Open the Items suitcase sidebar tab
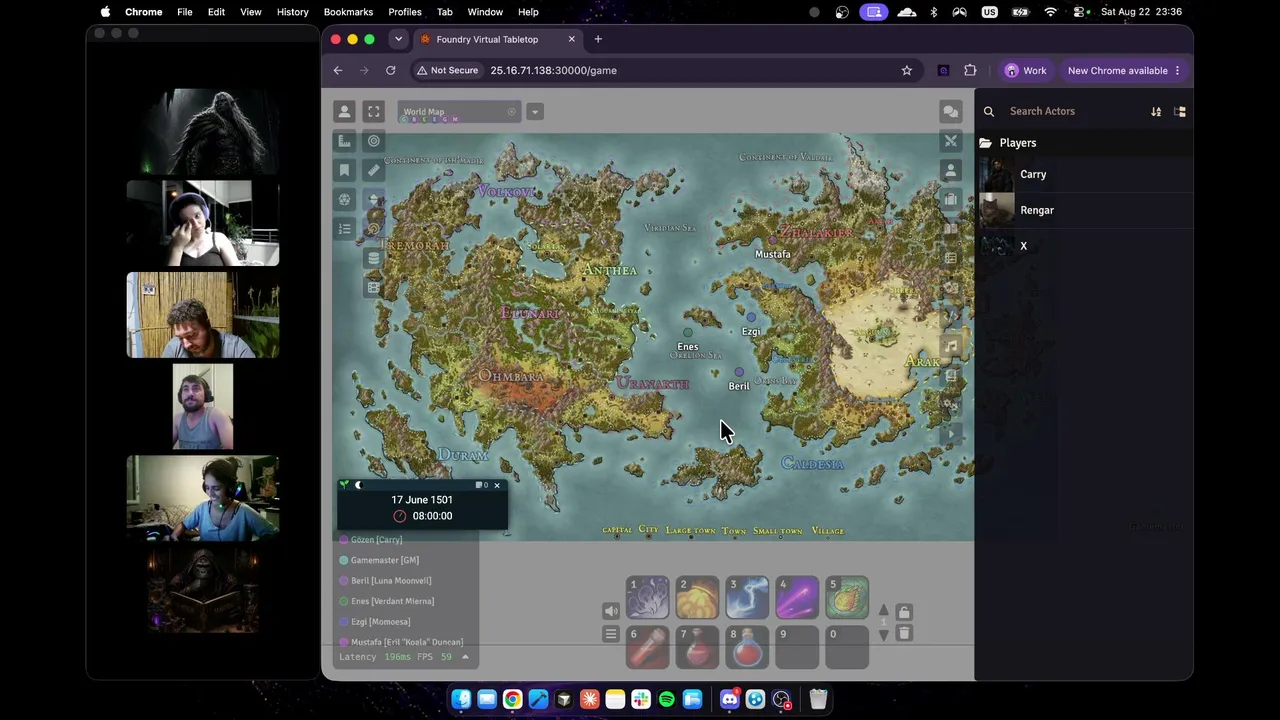 (951, 199)
